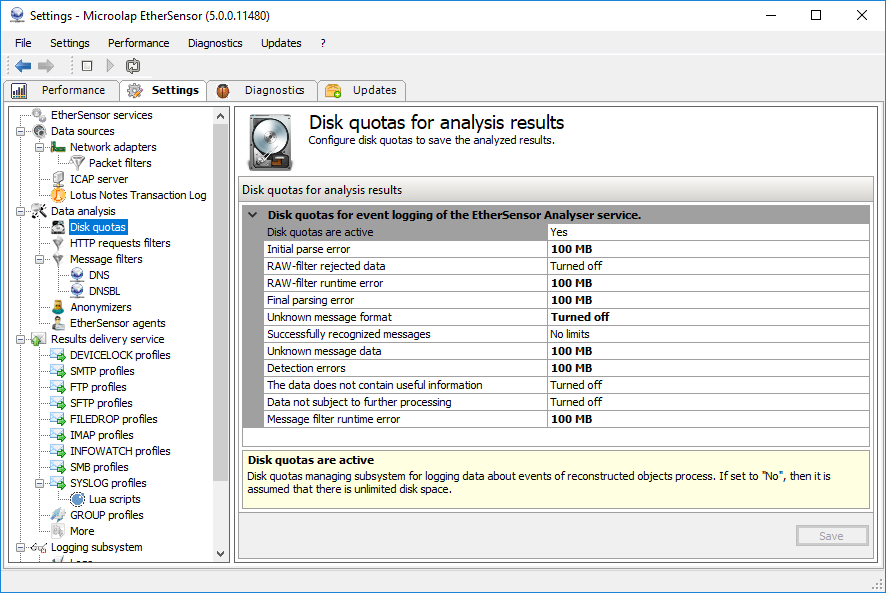Open the Settings menu

click(x=70, y=43)
